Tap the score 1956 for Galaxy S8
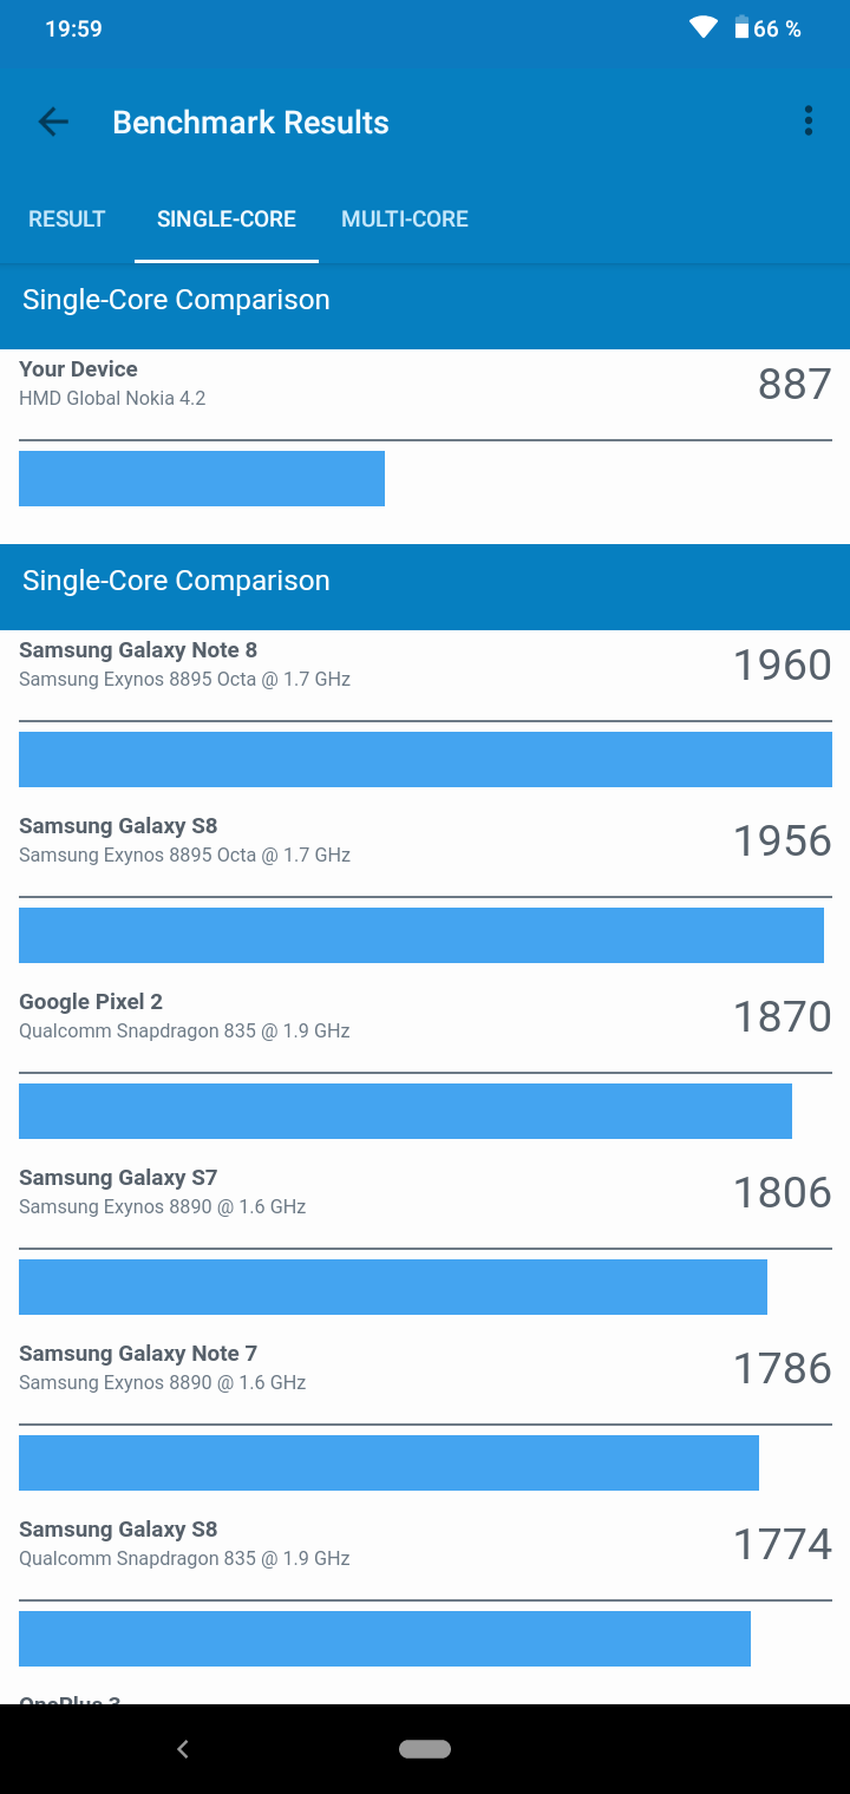Screen dimensions: 850x1794 coord(782,841)
